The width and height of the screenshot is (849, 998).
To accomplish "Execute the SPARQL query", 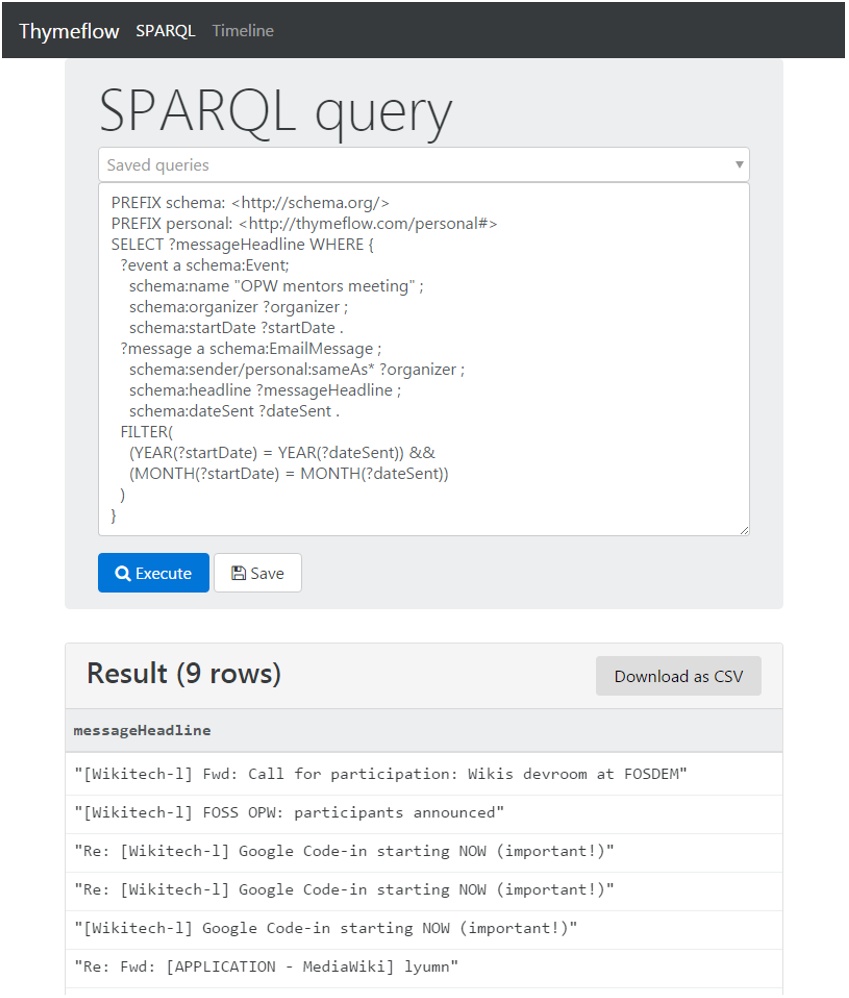I will click(x=152, y=572).
